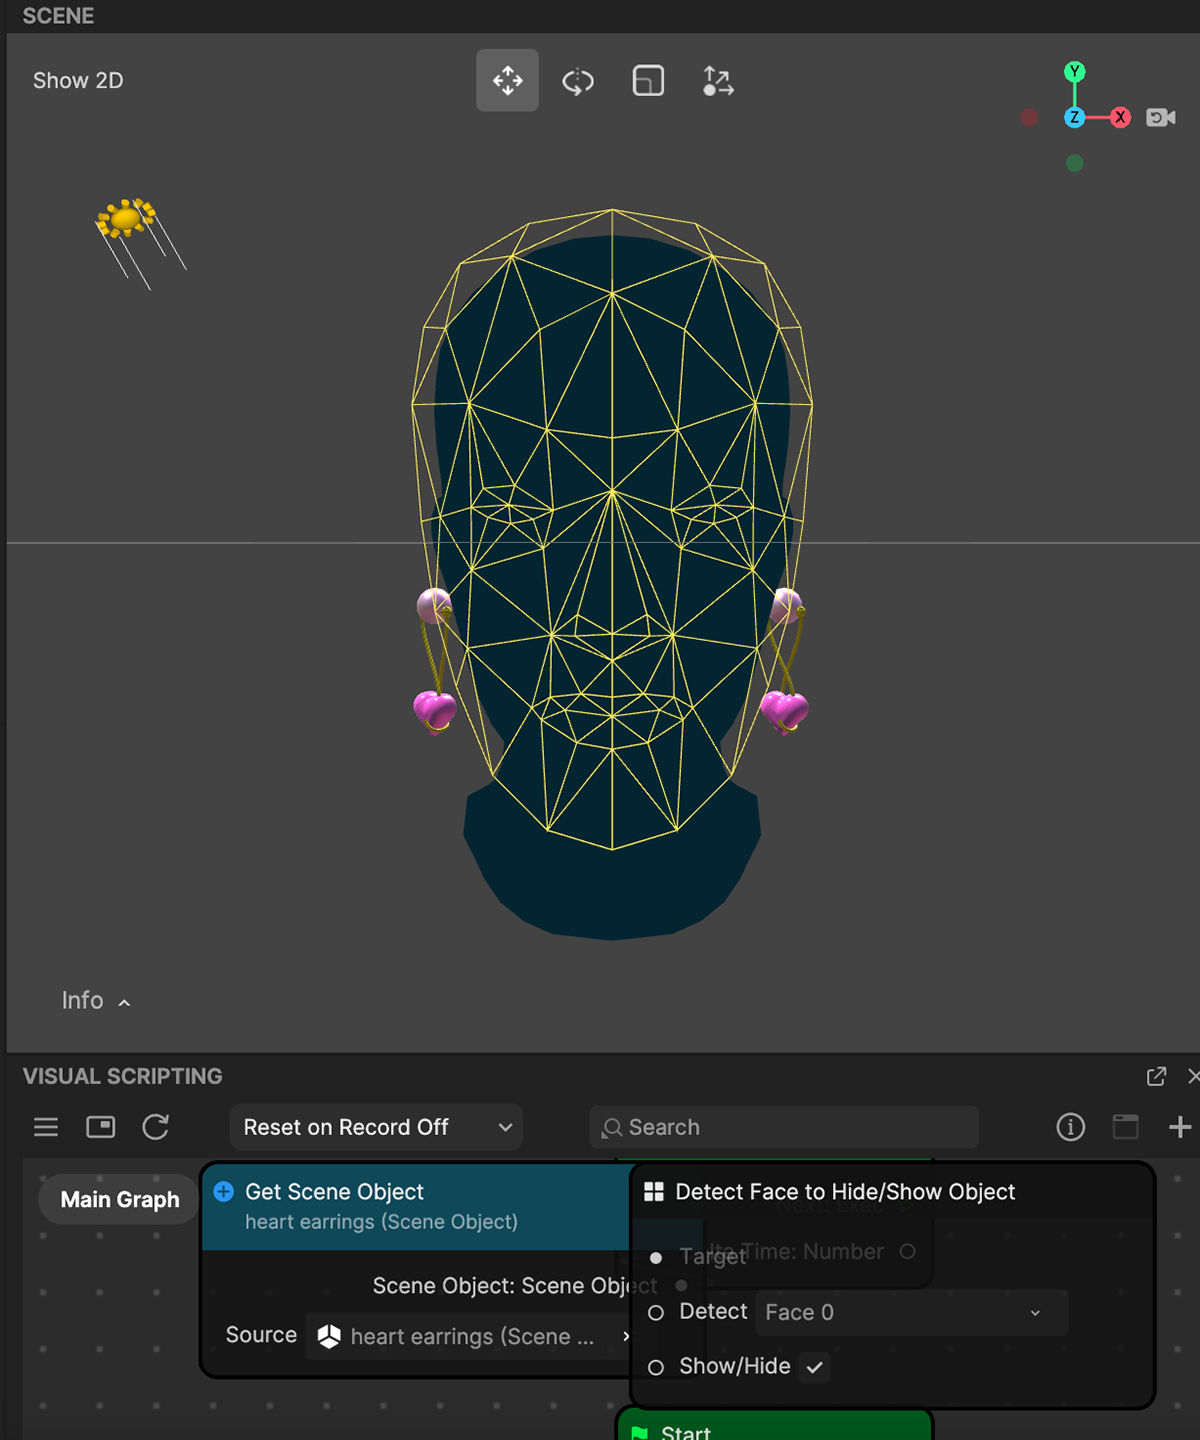Add a new node with plus icon
1200x1440 pixels.
pos(1180,1127)
